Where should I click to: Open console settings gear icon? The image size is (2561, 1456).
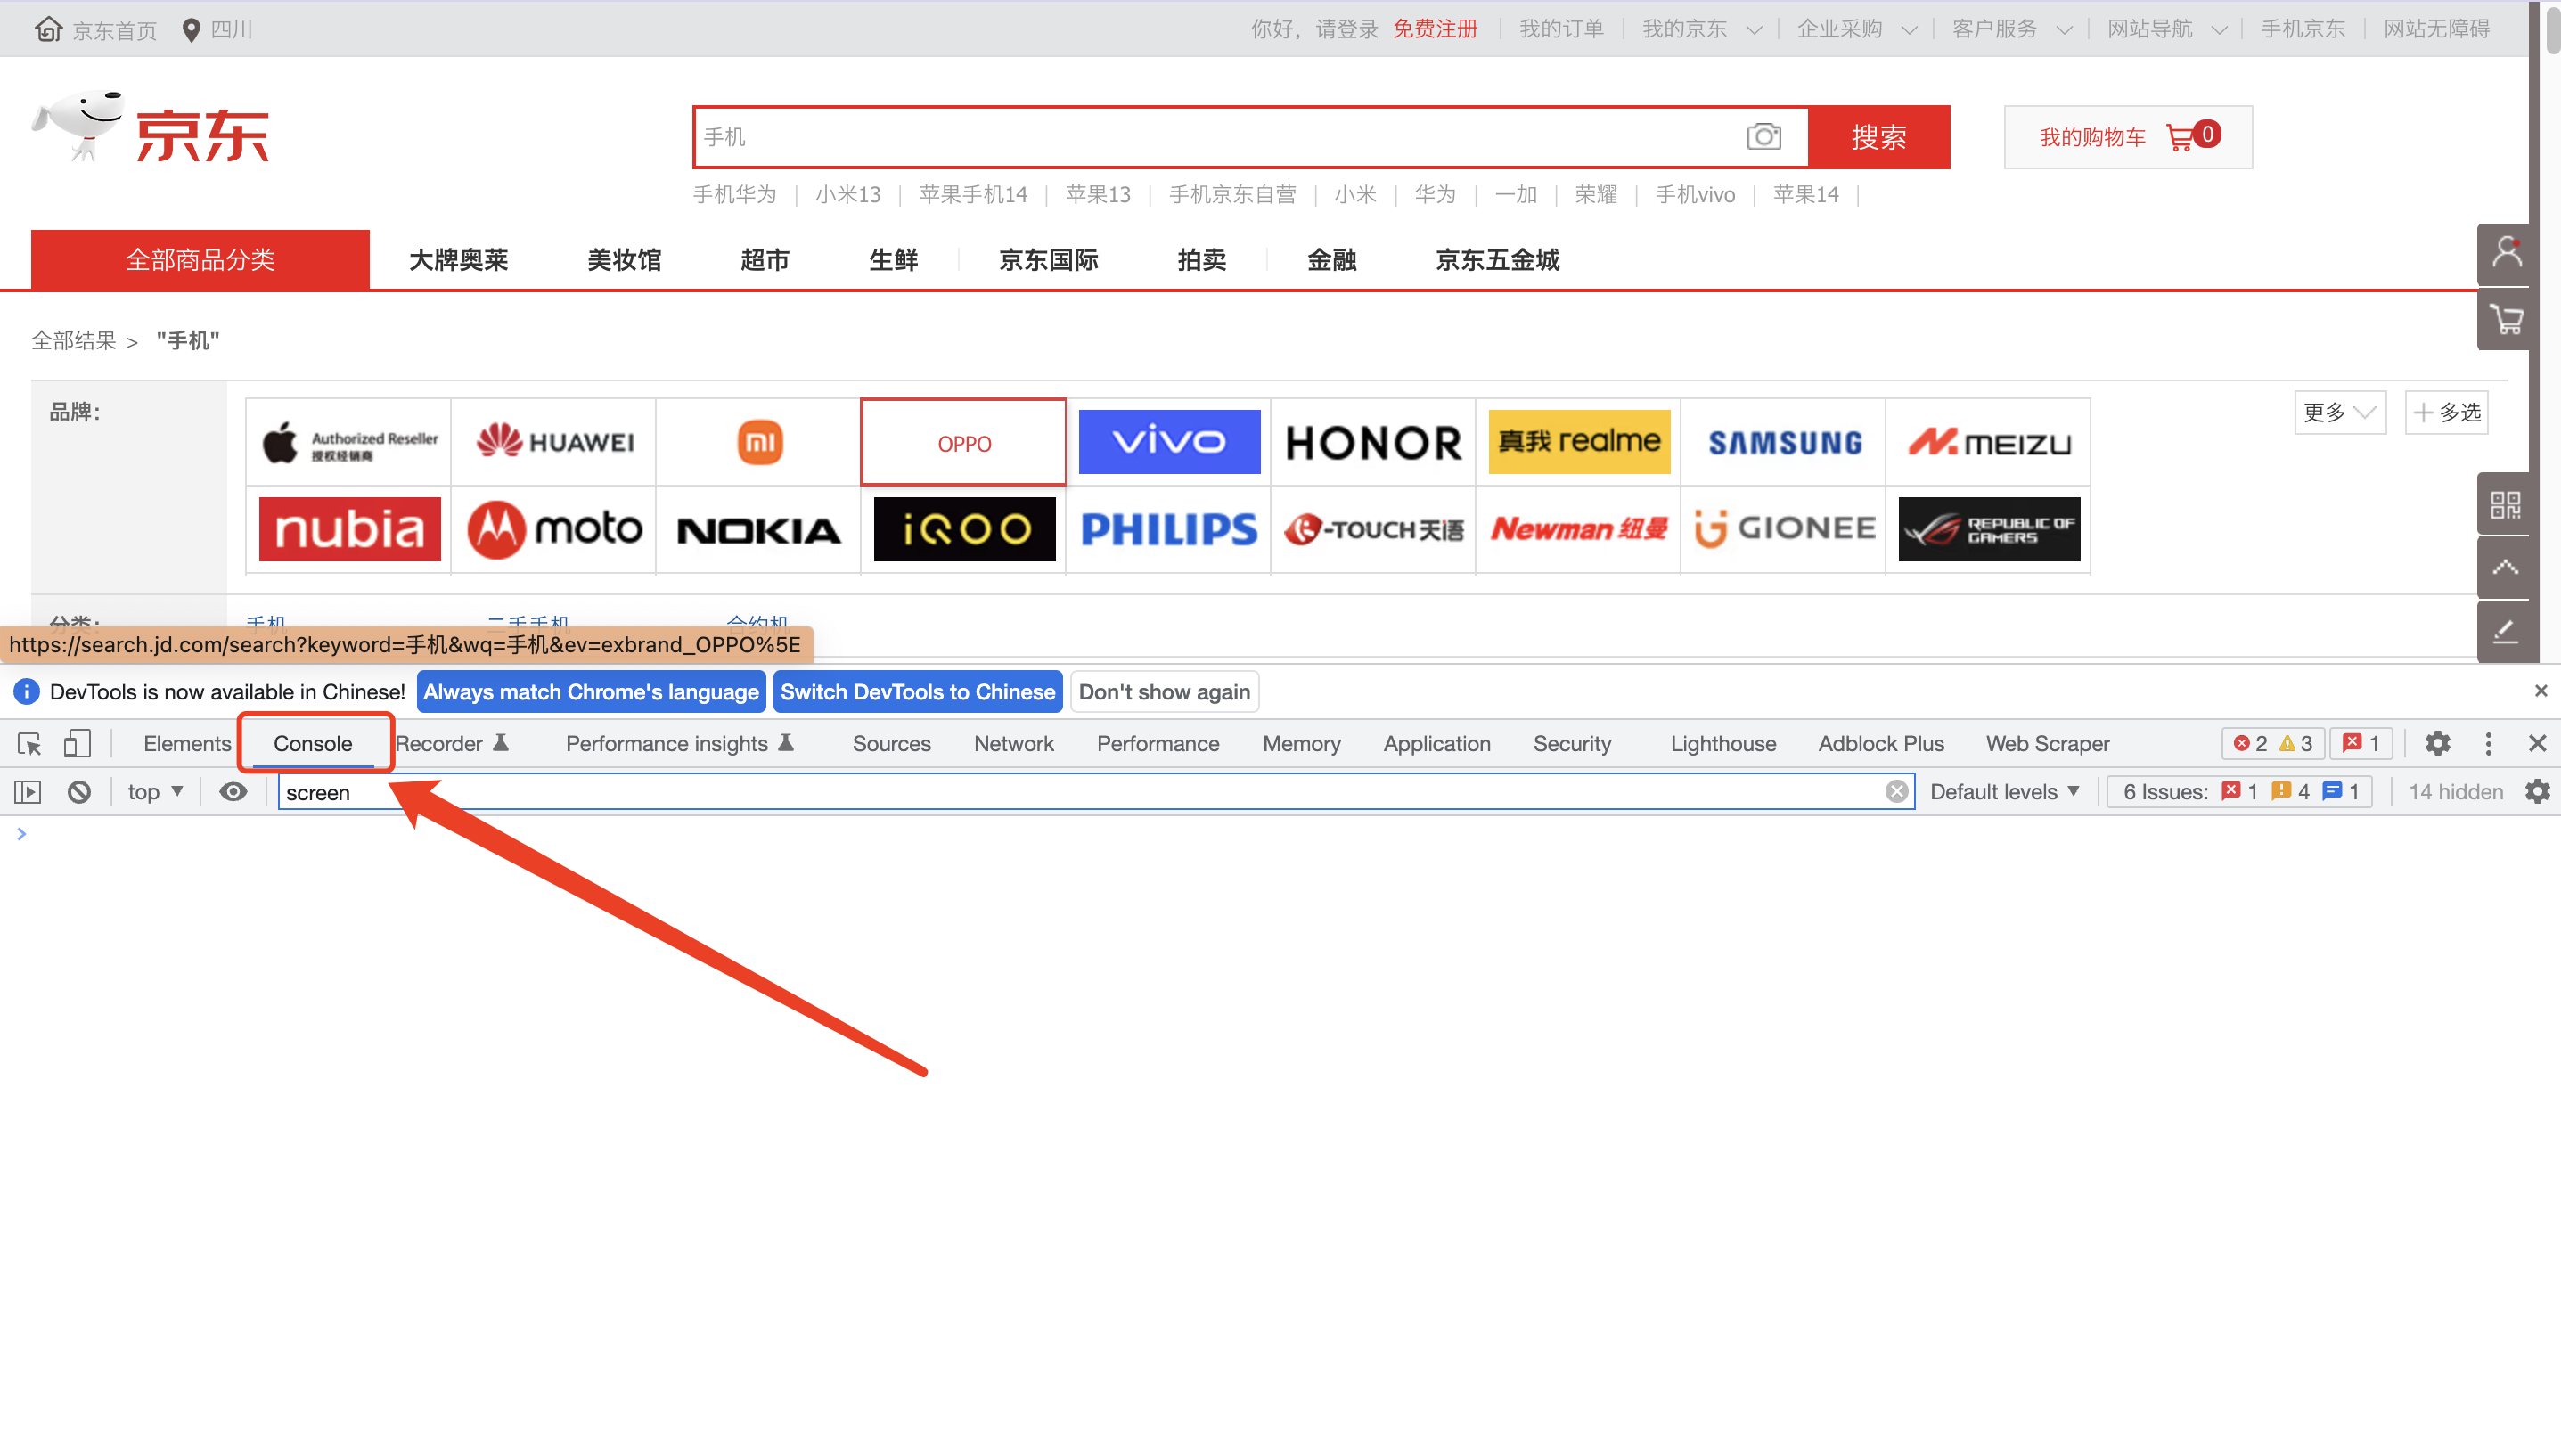pos(2537,792)
